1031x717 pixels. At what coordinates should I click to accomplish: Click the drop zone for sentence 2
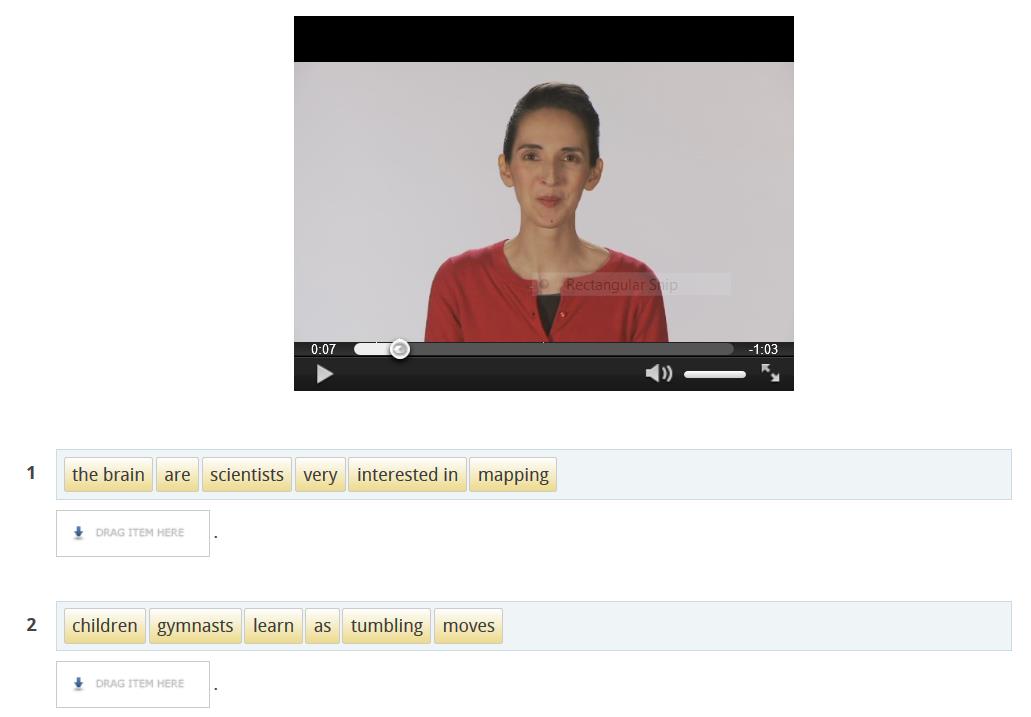133,684
